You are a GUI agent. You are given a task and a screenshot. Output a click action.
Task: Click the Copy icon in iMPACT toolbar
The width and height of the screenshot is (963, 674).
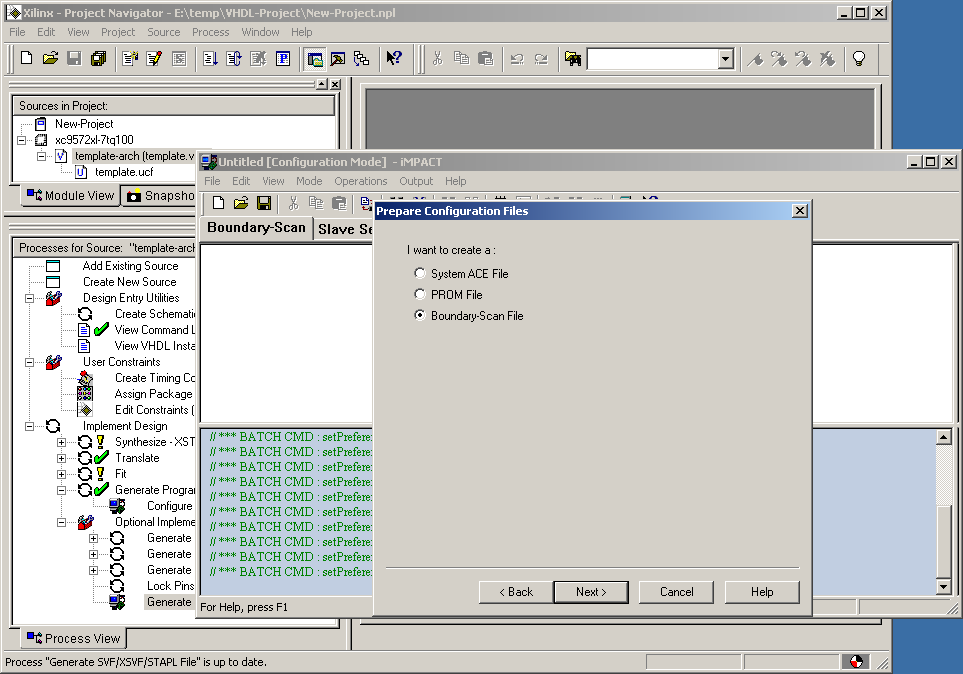pos(316,203)
